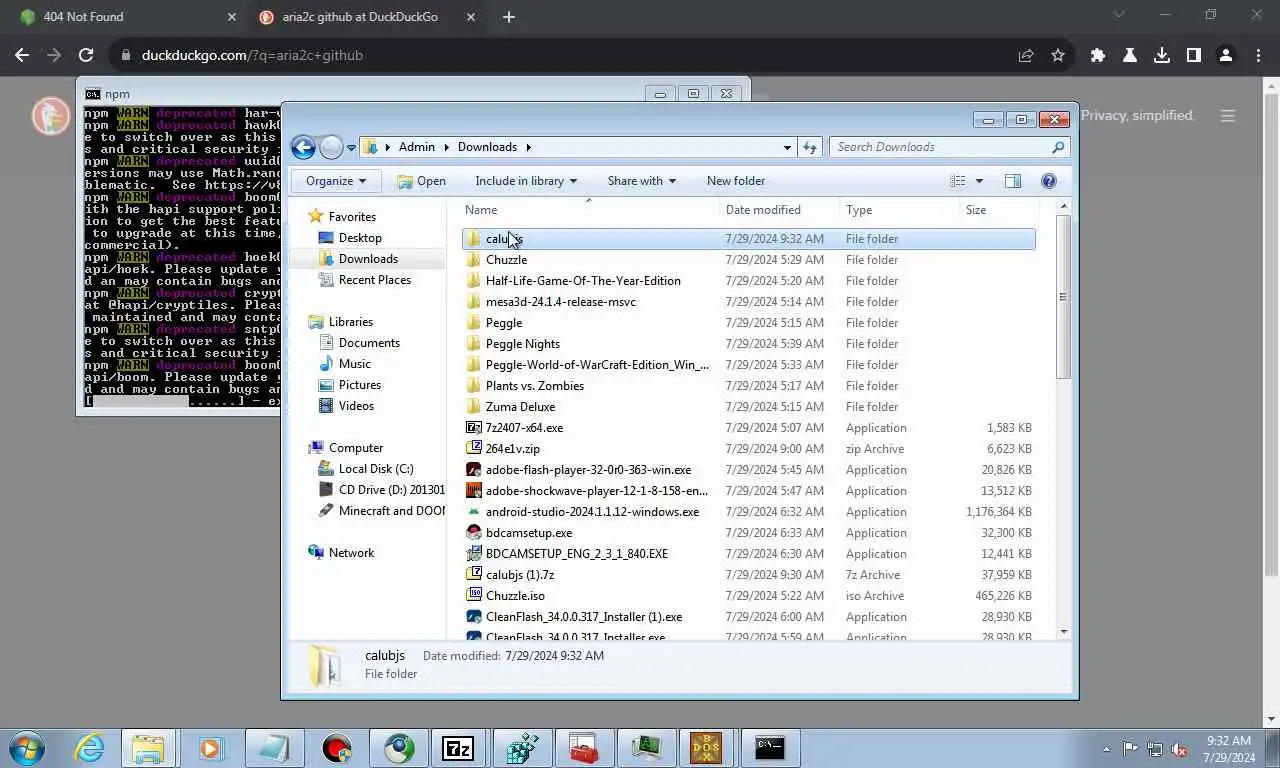1280x768 pixels.
Task: Open the DOSBox taskbar icon
Action: point(706,748)
